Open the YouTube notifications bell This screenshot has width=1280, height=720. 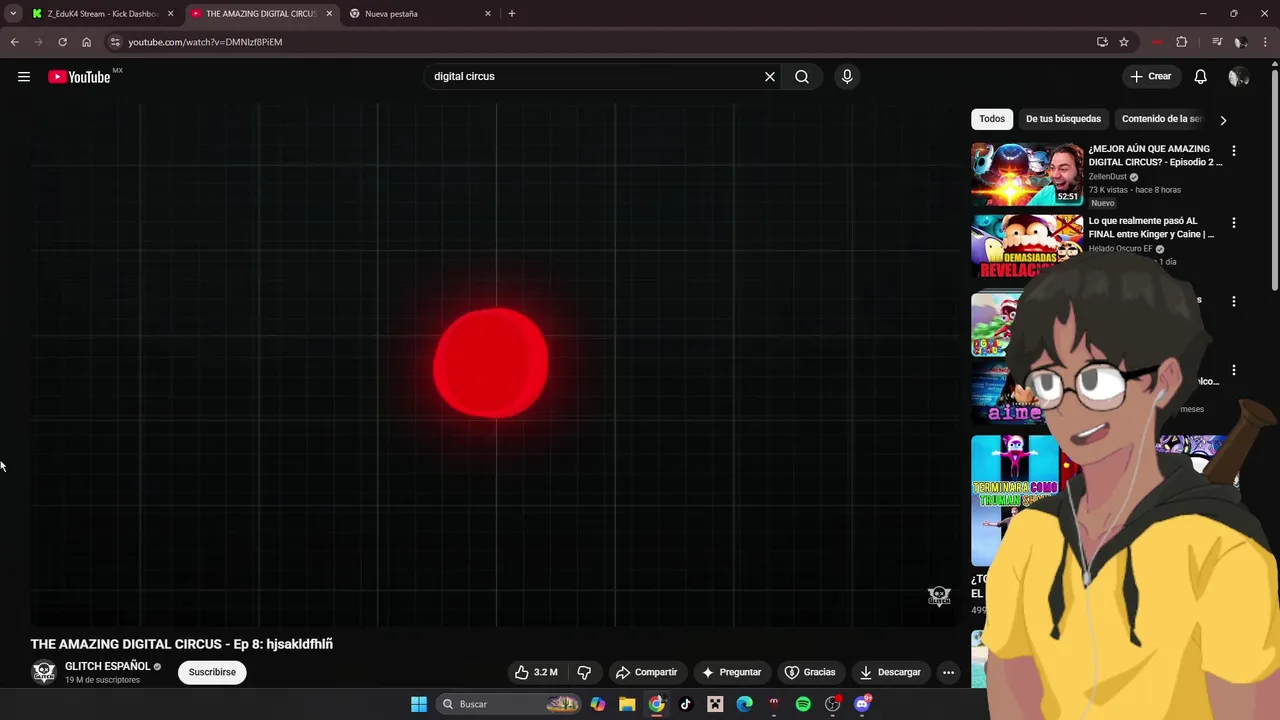1201,77
